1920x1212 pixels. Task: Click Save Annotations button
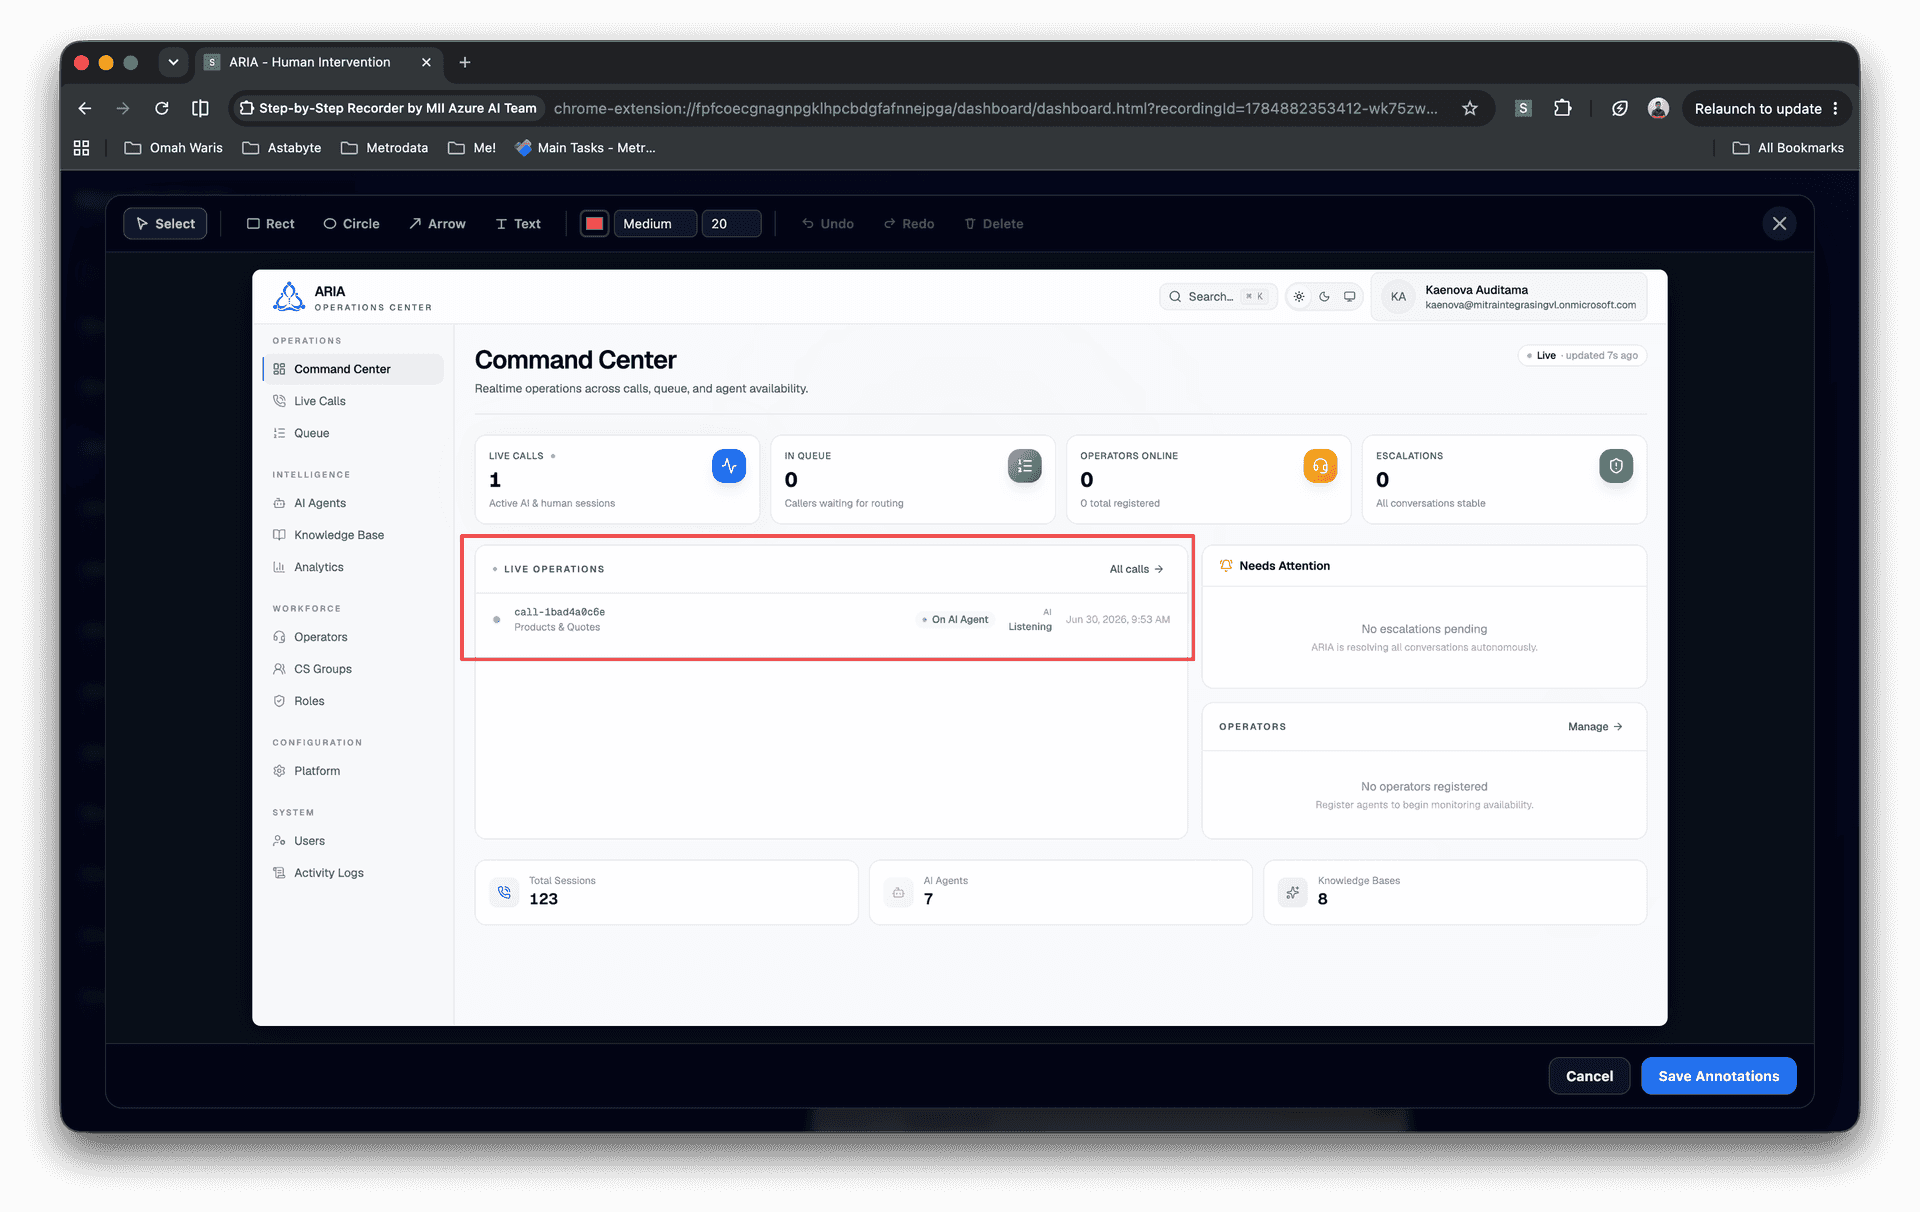coord(1718,1076)
